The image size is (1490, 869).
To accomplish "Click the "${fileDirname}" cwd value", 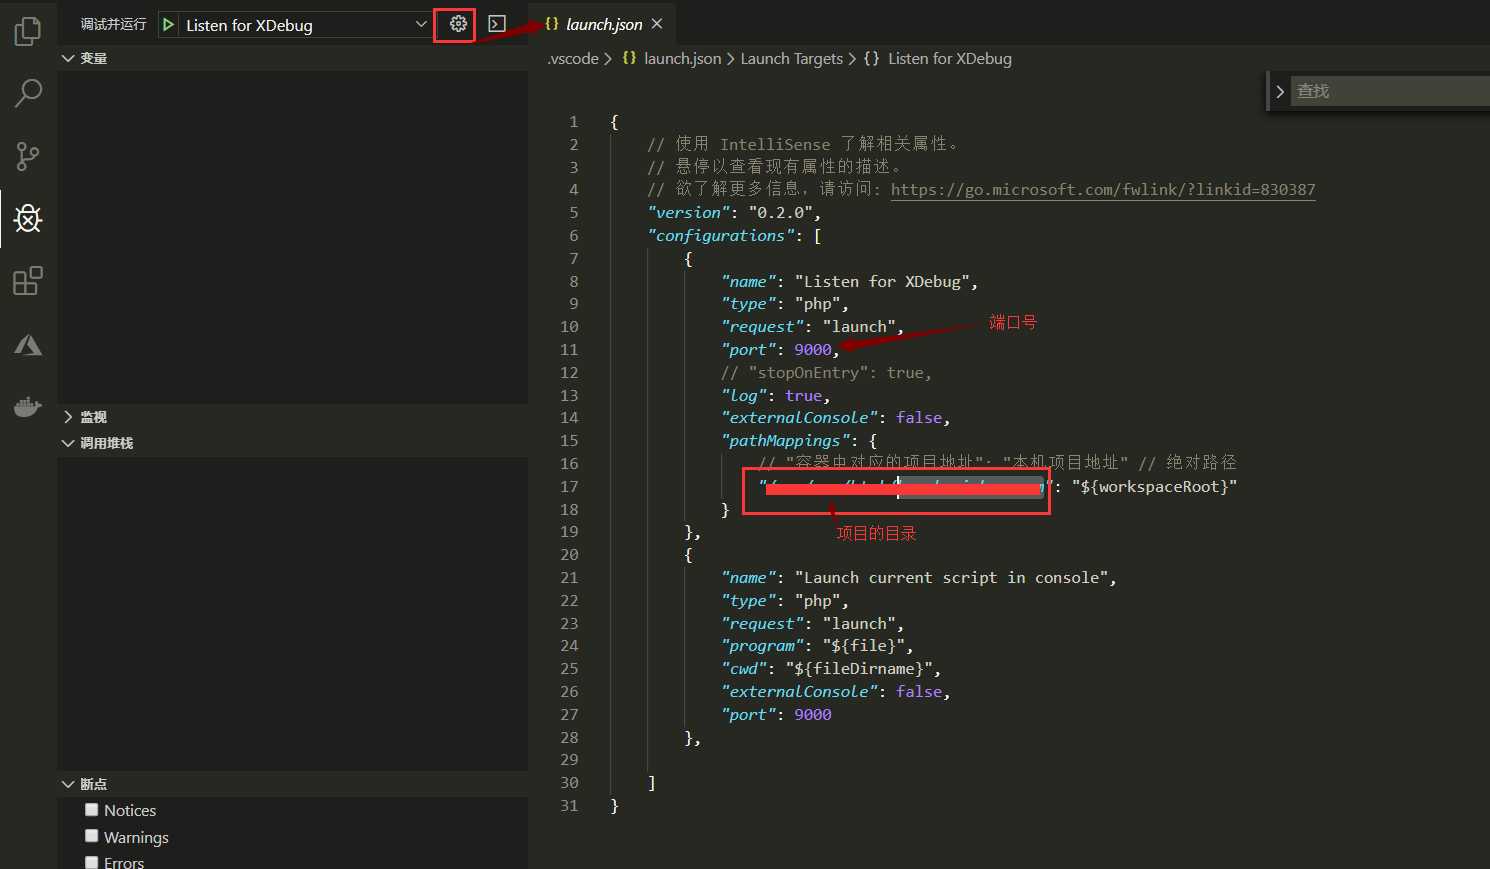I will (x=859, y=669).
